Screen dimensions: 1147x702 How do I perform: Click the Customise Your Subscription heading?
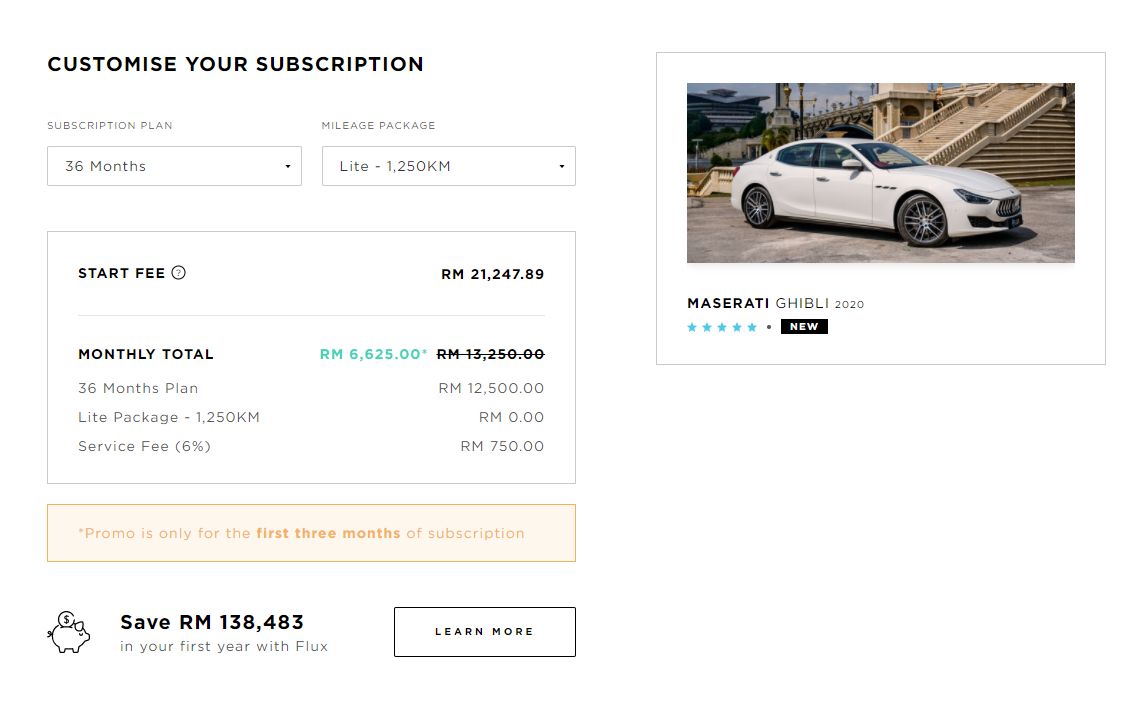(235, 64)
